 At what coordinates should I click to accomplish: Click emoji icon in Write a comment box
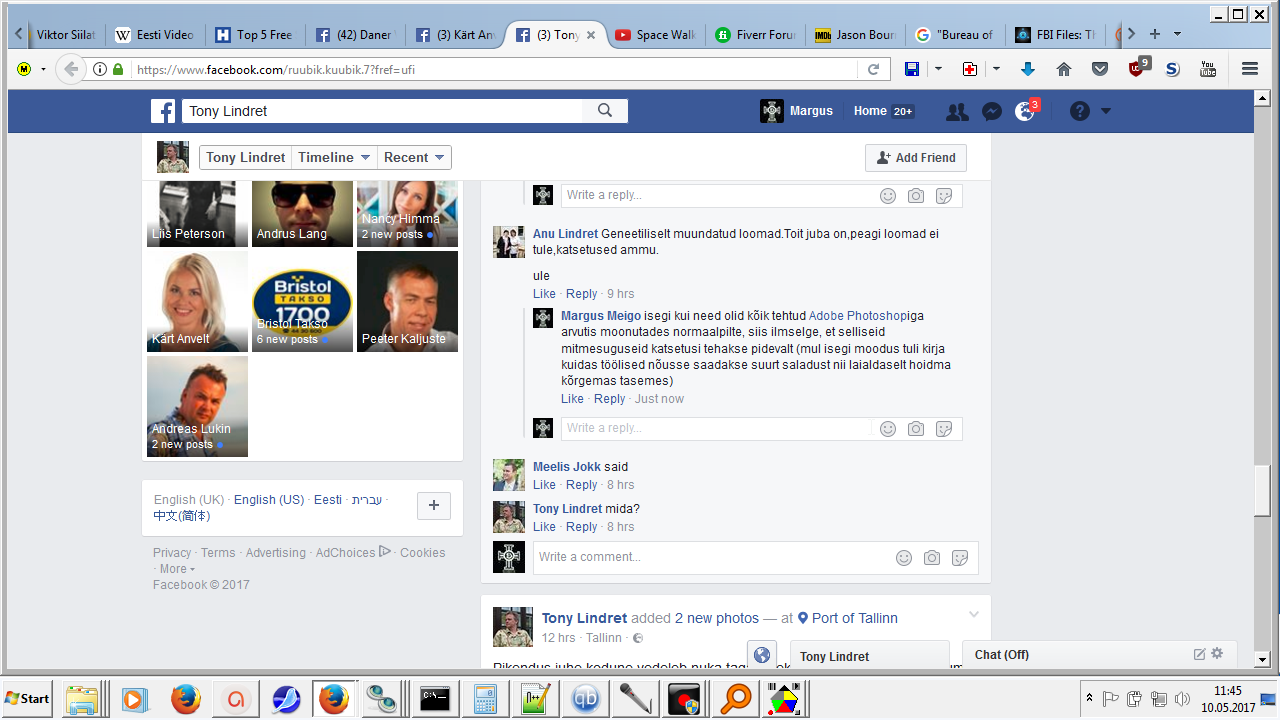(x=904, y=558)
